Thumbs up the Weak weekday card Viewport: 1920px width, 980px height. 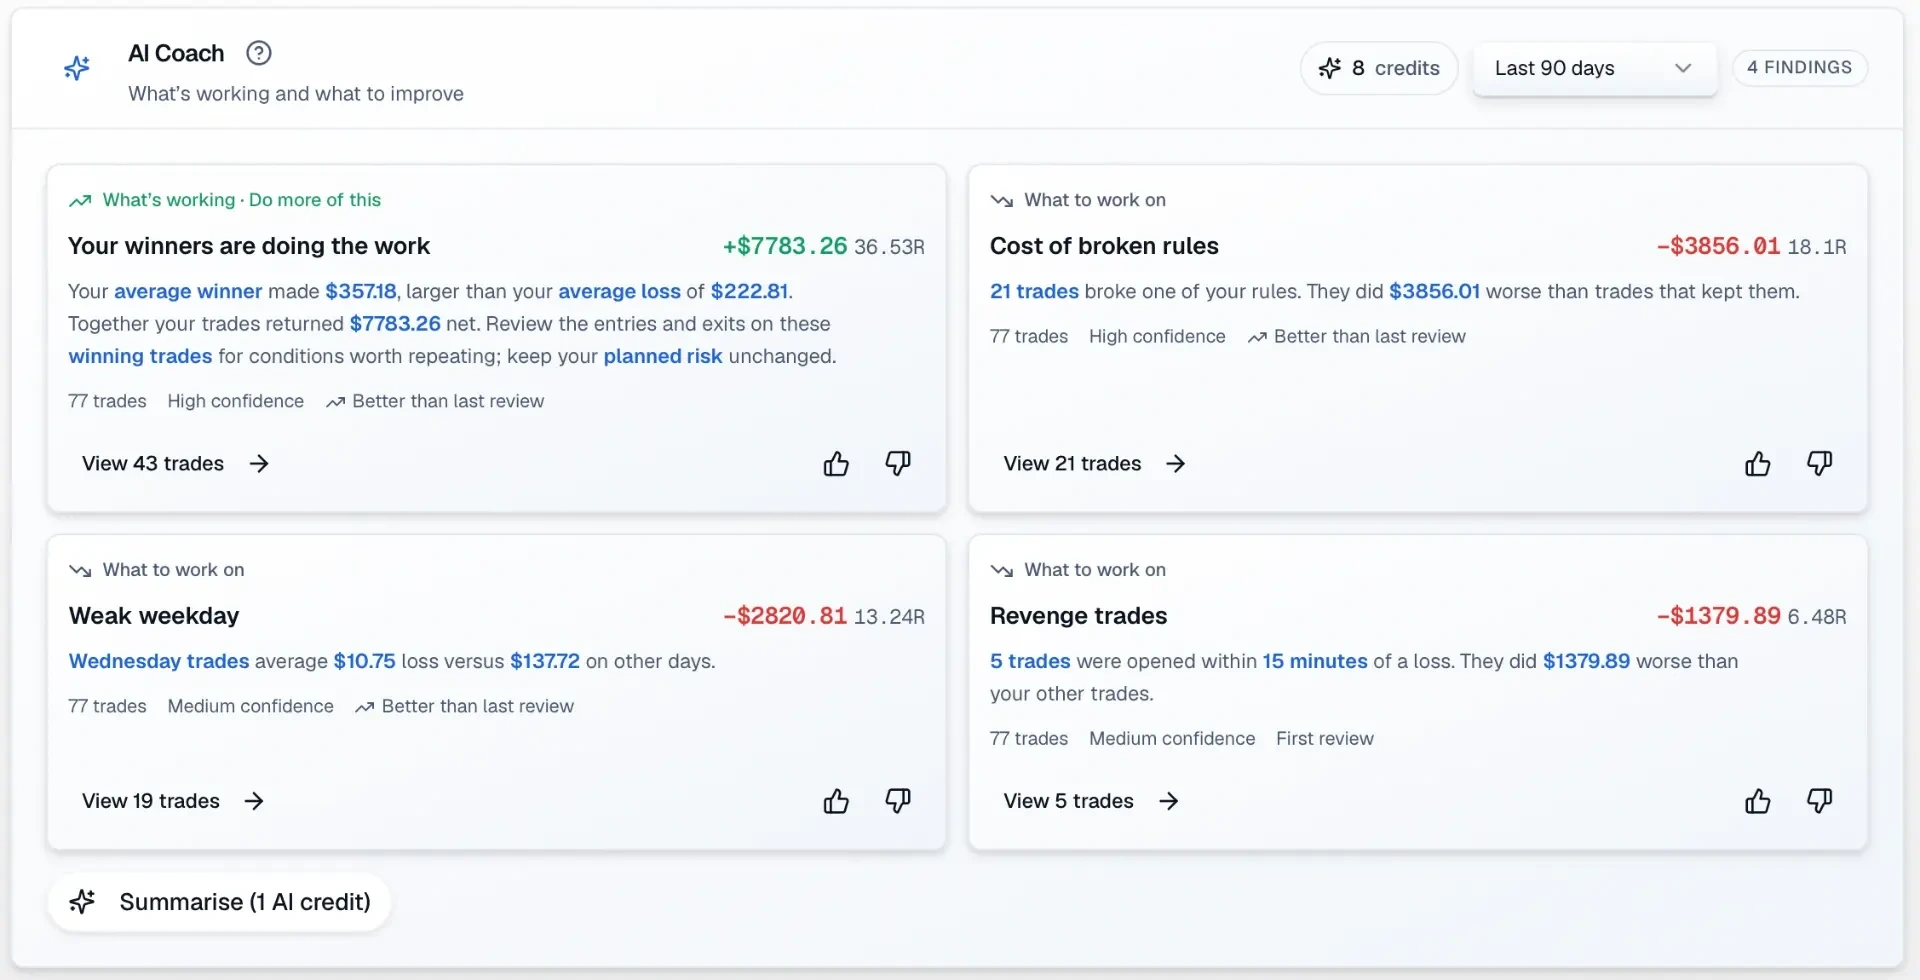coord(836,801)
